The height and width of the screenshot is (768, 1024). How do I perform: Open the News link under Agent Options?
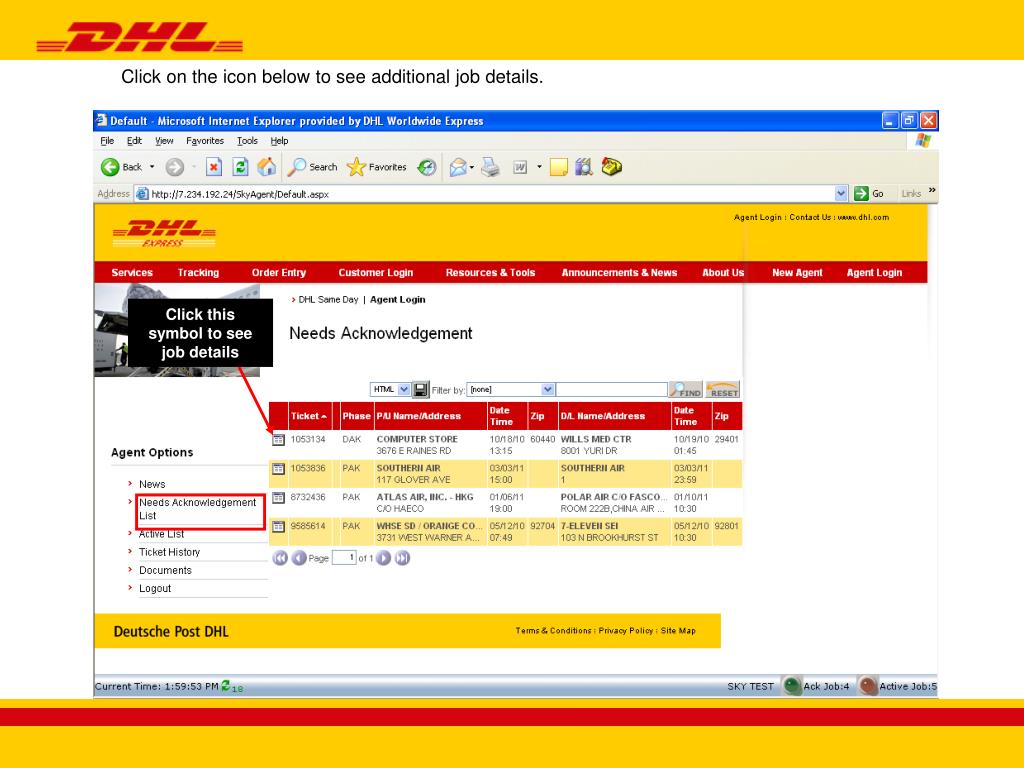[x=152, y=485]
